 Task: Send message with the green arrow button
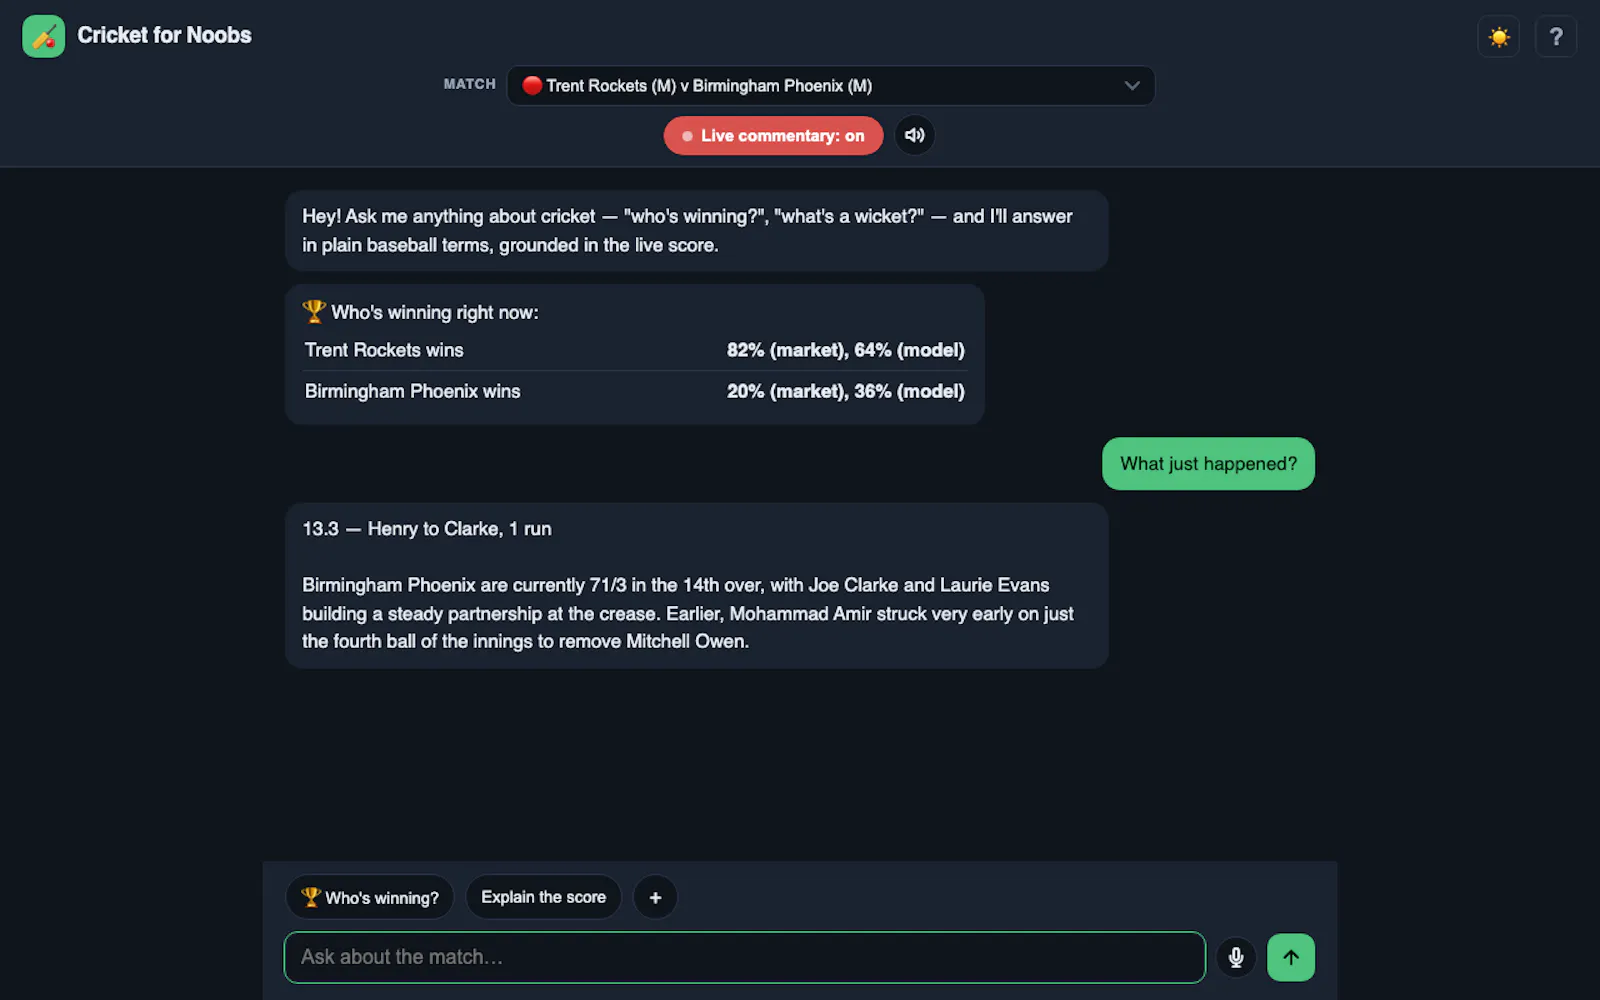(1291, 957)
